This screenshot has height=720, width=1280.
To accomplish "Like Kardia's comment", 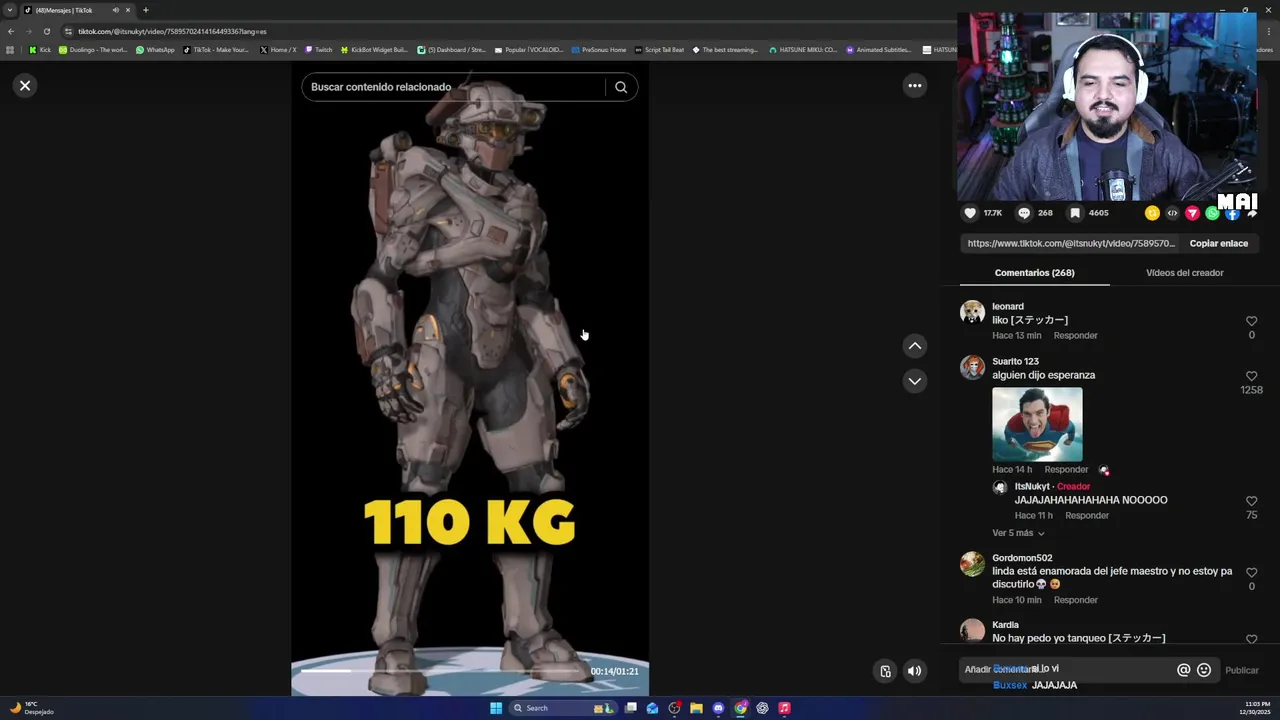I will (x=1251, y=639).
